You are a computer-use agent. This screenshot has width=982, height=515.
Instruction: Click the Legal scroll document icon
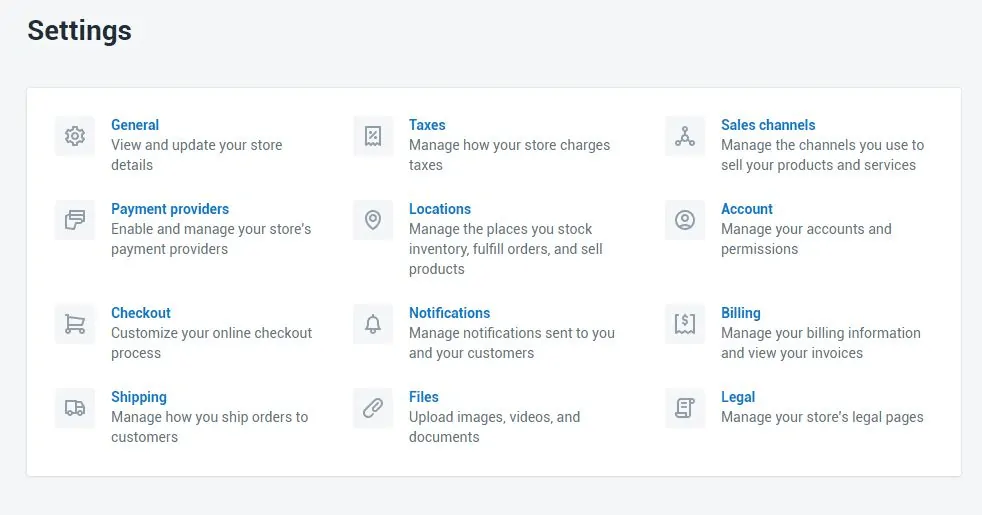685,408
